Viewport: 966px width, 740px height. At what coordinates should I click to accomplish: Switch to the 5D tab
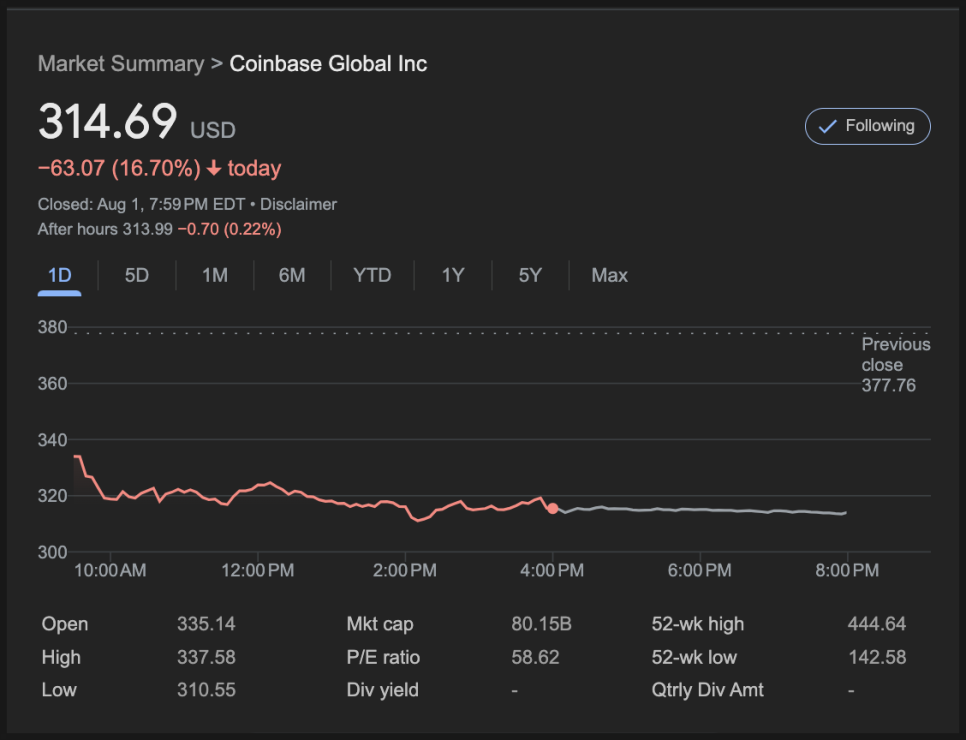[x=137, y=275]
